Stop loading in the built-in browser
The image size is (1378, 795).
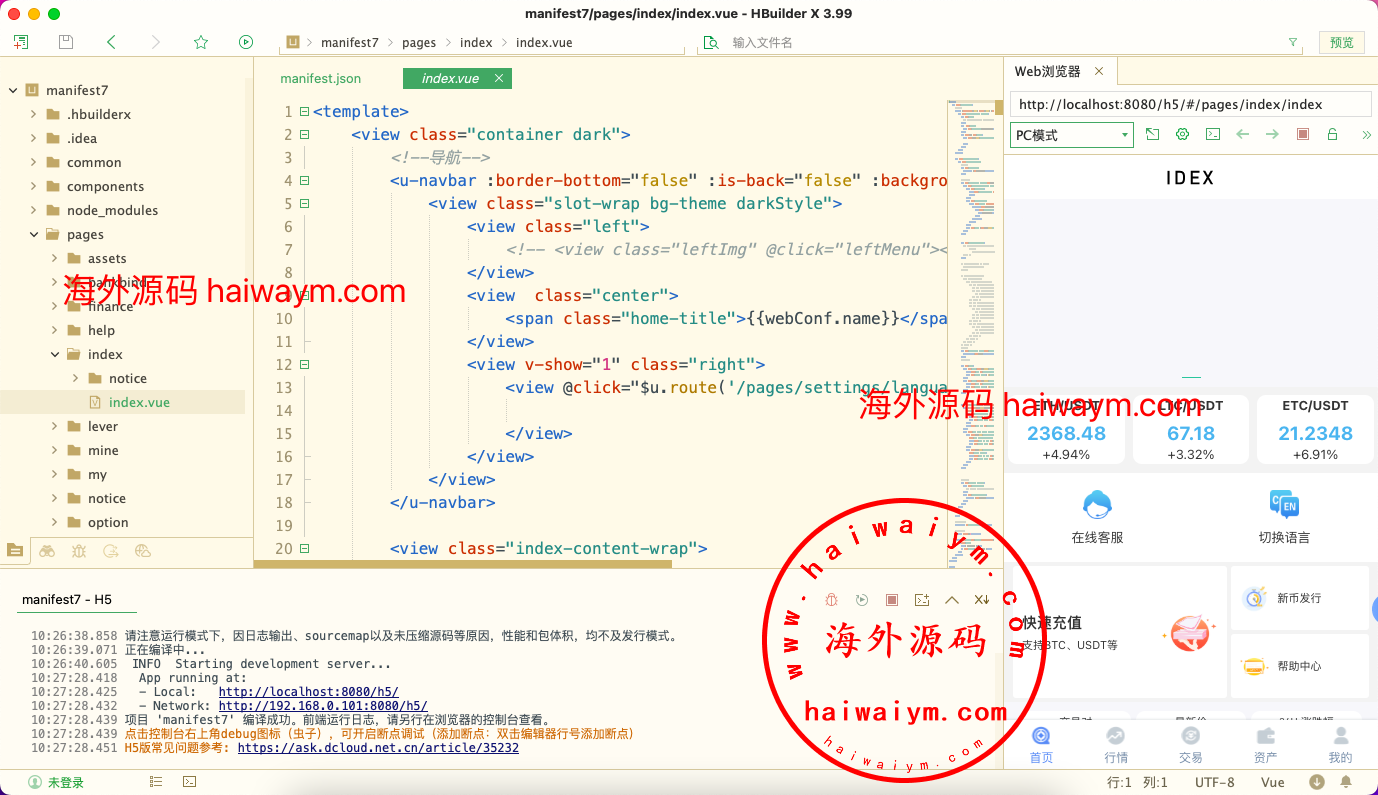(x=1302, y=134)
